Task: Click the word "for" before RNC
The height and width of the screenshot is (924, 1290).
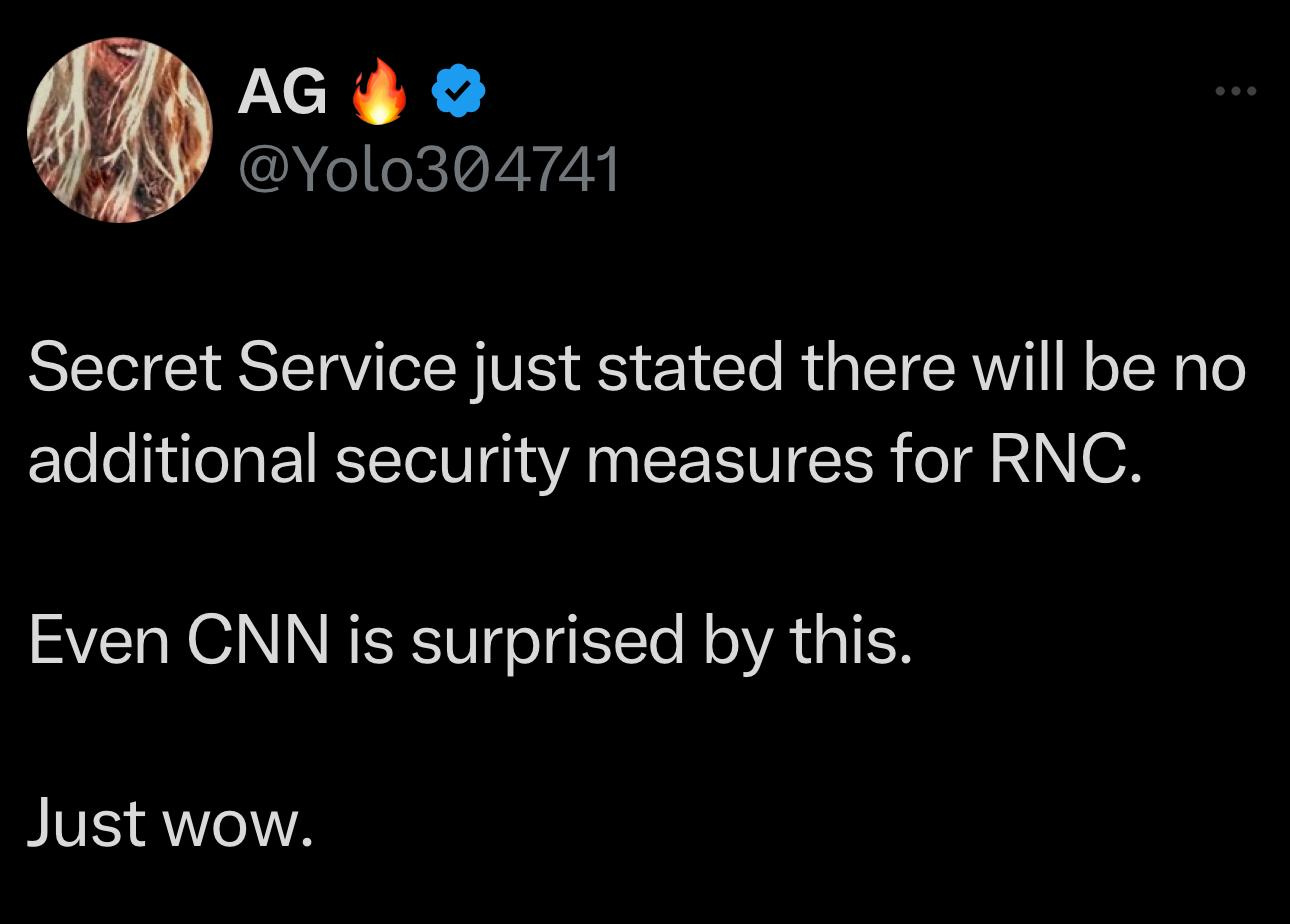Action: pos(929,459)
